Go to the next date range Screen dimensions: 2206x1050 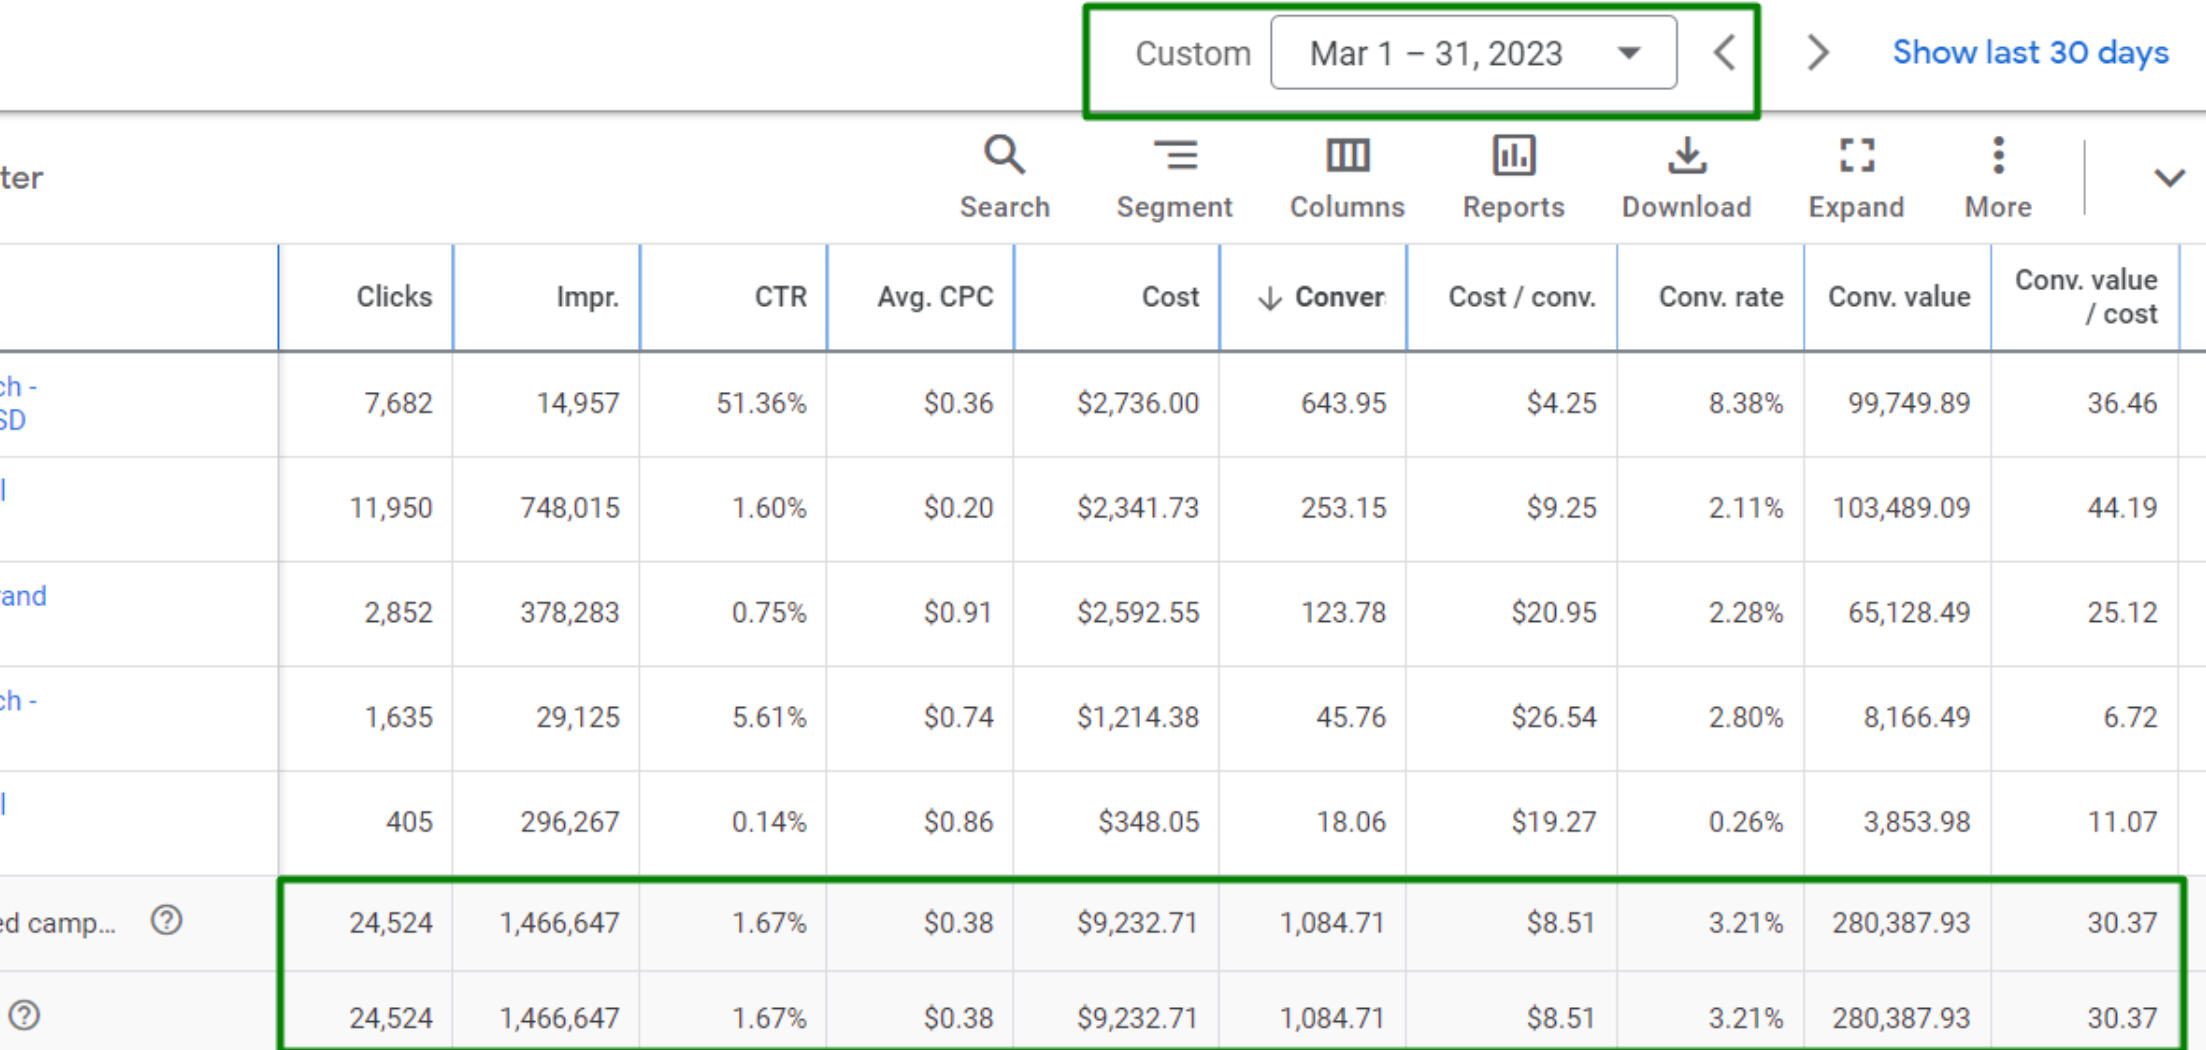[1817, 53]
